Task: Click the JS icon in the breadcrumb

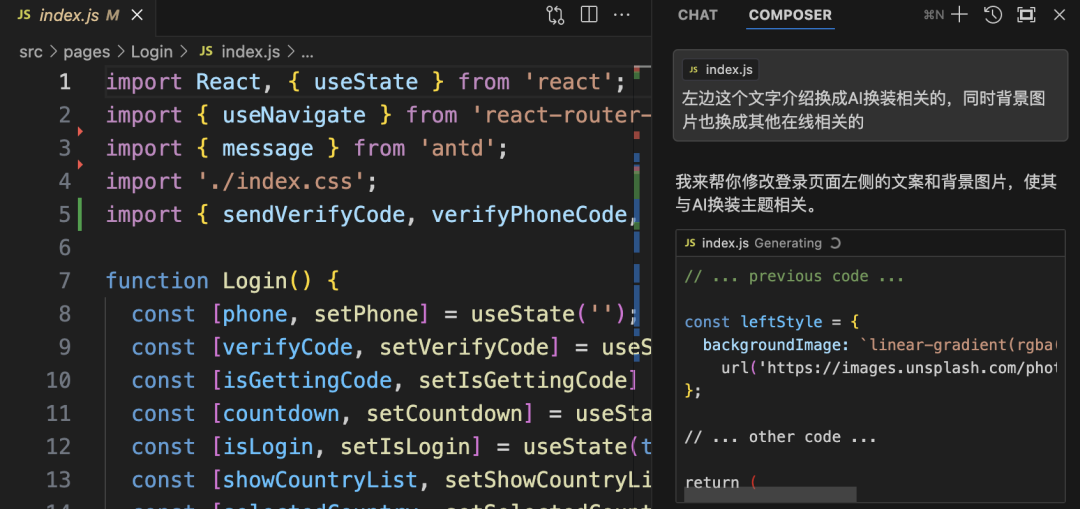Action: pos(206,52)
